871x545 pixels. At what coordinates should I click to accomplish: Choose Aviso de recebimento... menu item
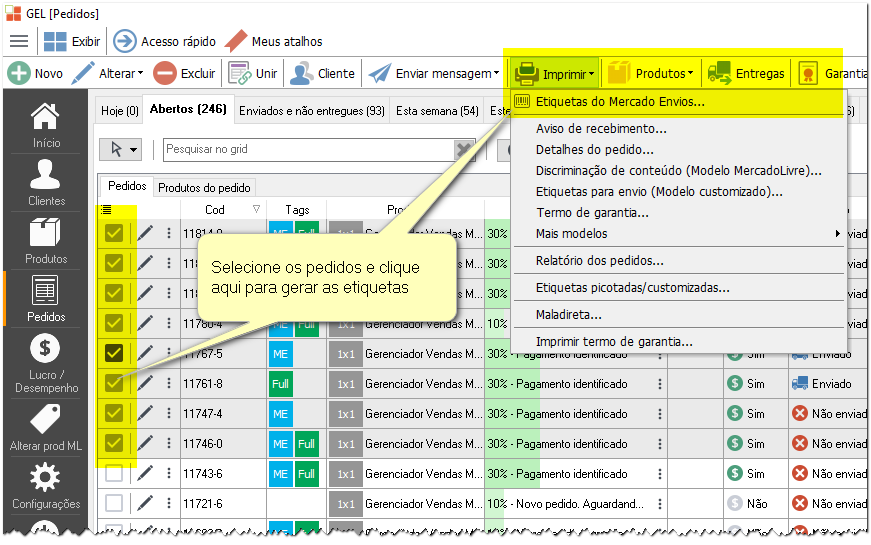point(601,128)
